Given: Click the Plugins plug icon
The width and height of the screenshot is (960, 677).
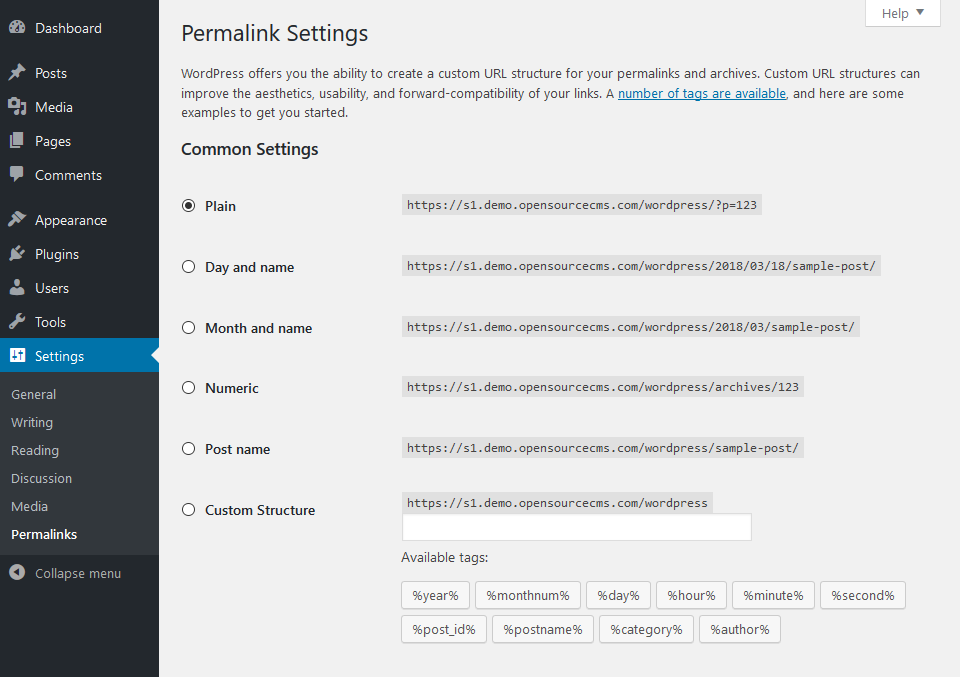Looking at the screenshot, I should tap(17, 253).
